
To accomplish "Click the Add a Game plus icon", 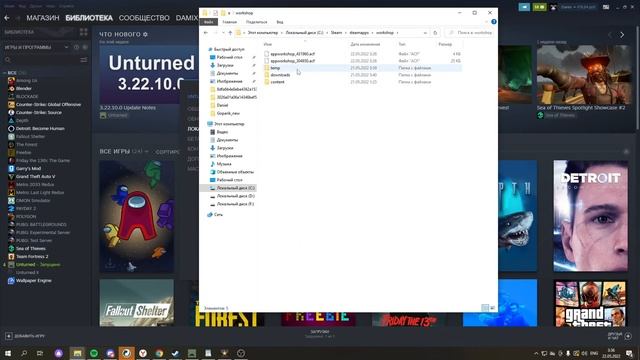I will [x=9, y=336].
